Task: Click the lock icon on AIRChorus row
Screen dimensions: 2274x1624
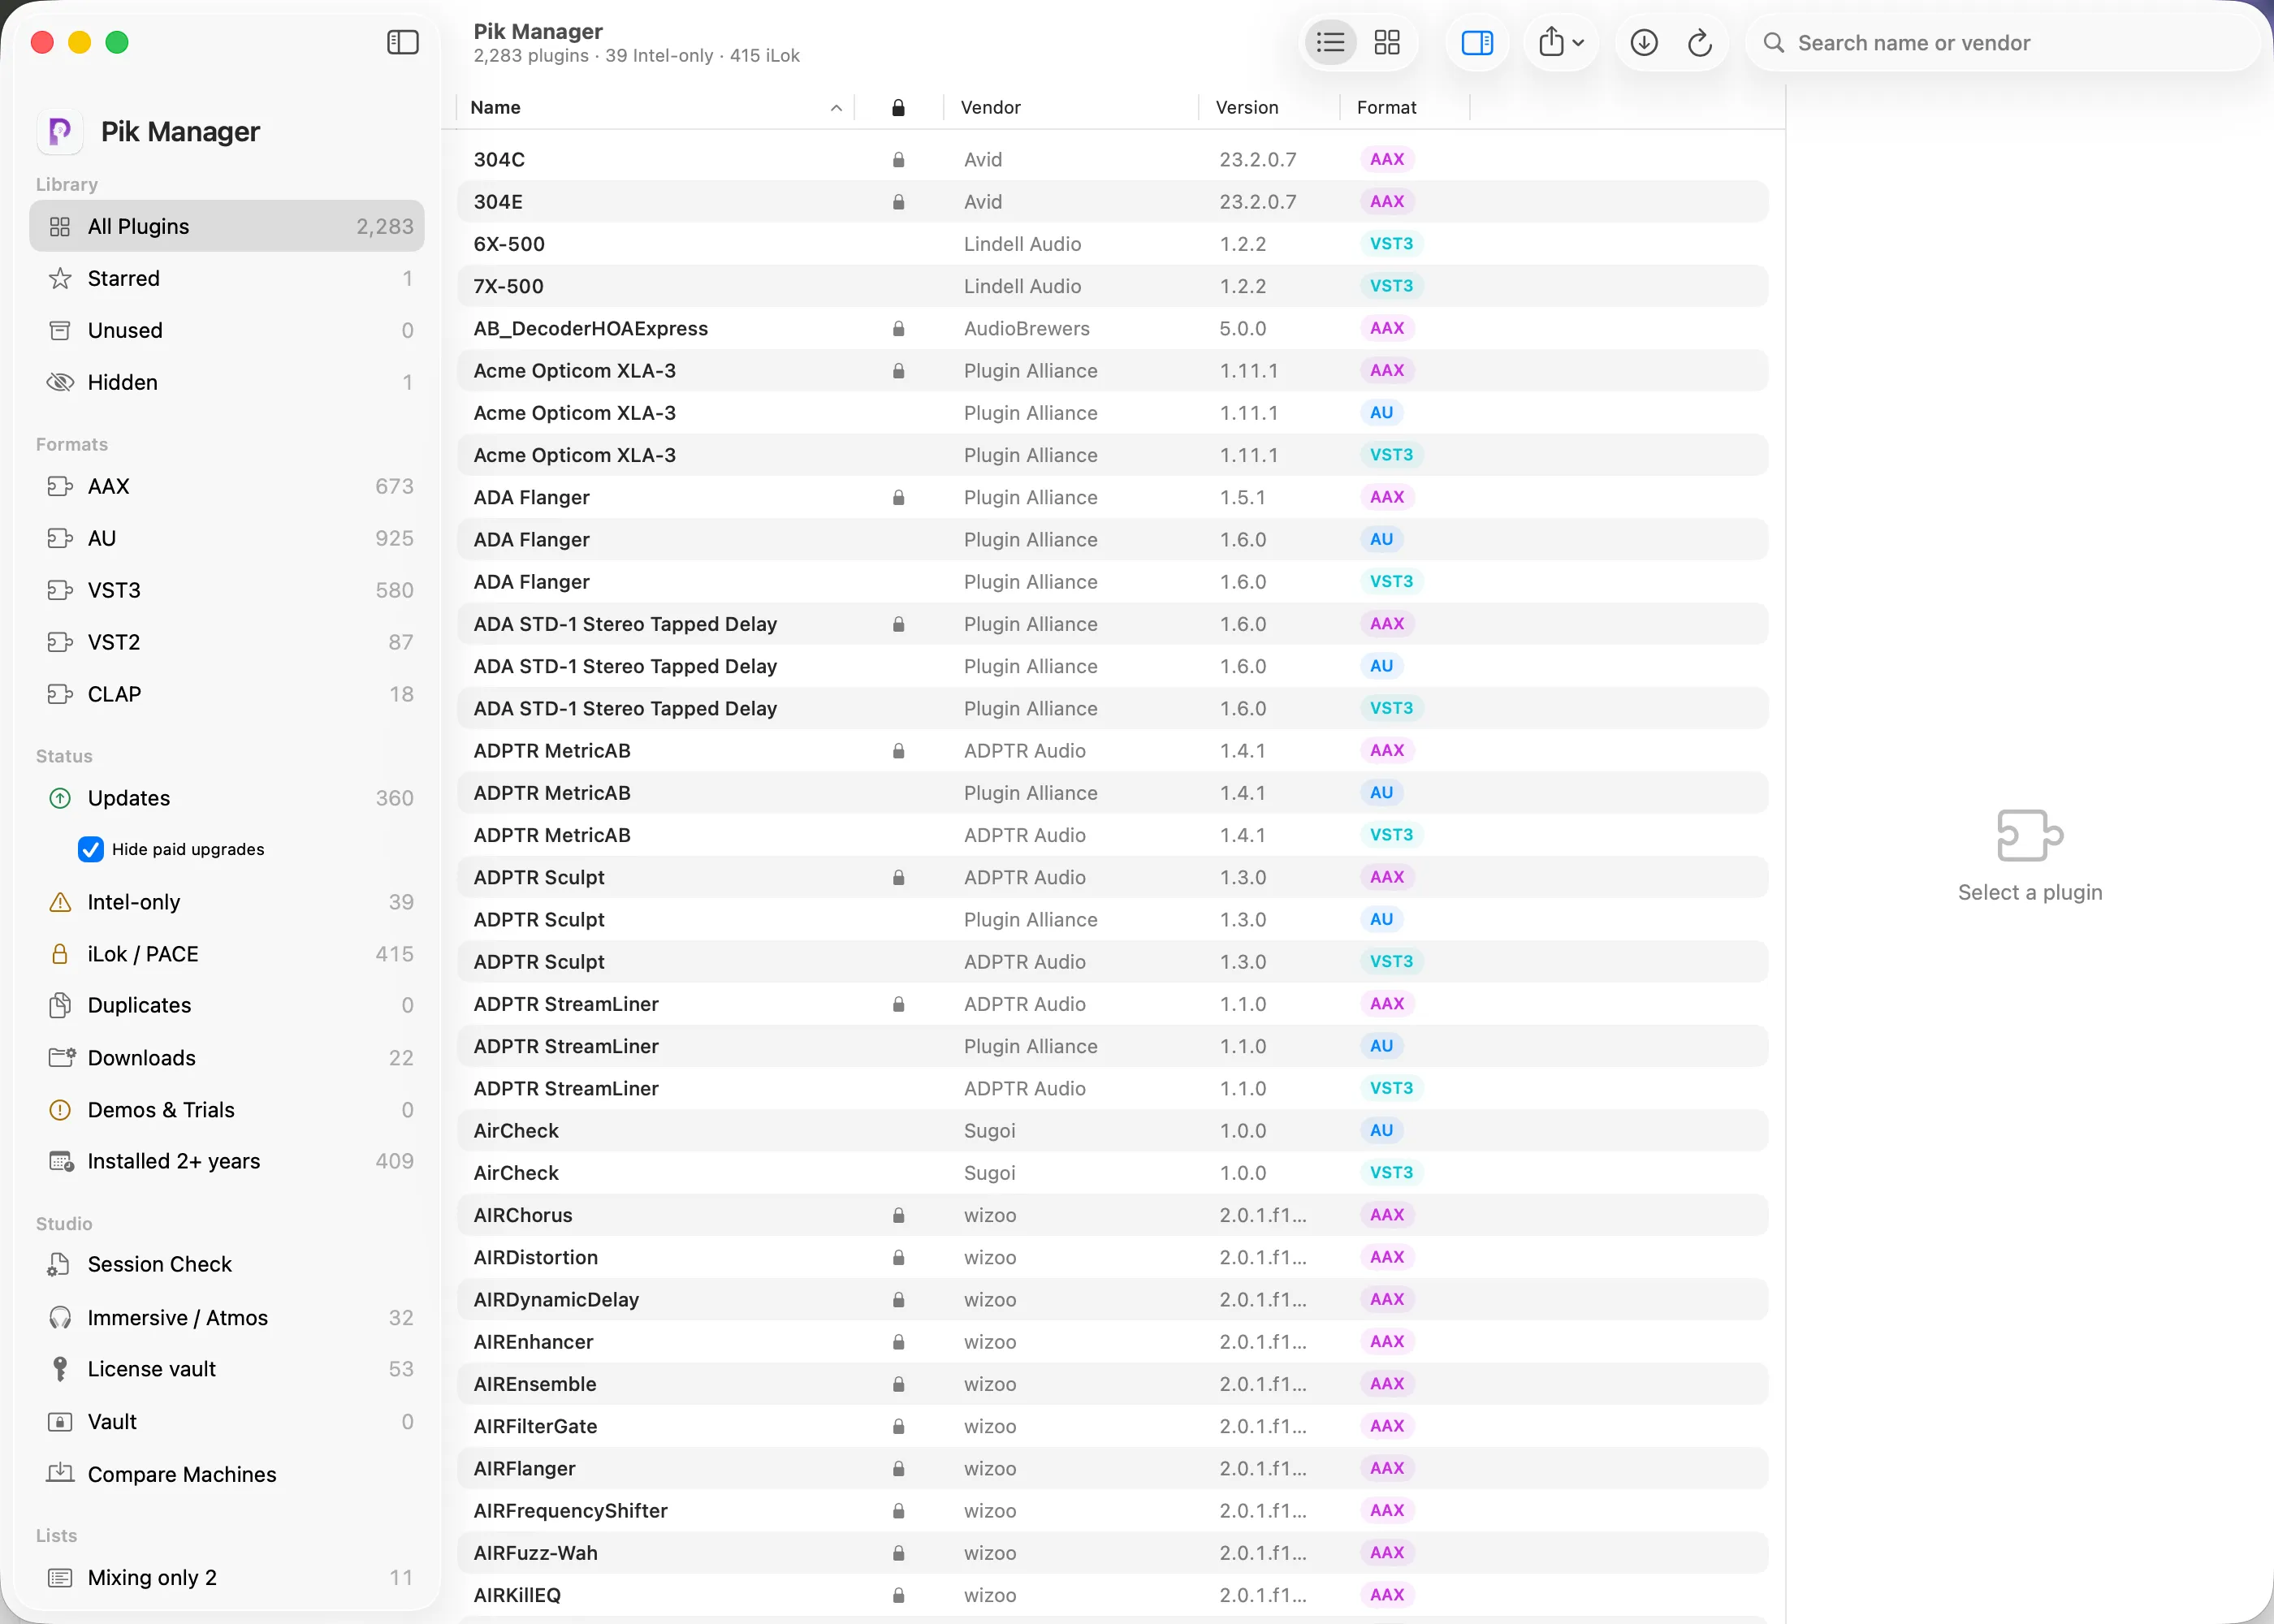Action: click(898, 1215)
